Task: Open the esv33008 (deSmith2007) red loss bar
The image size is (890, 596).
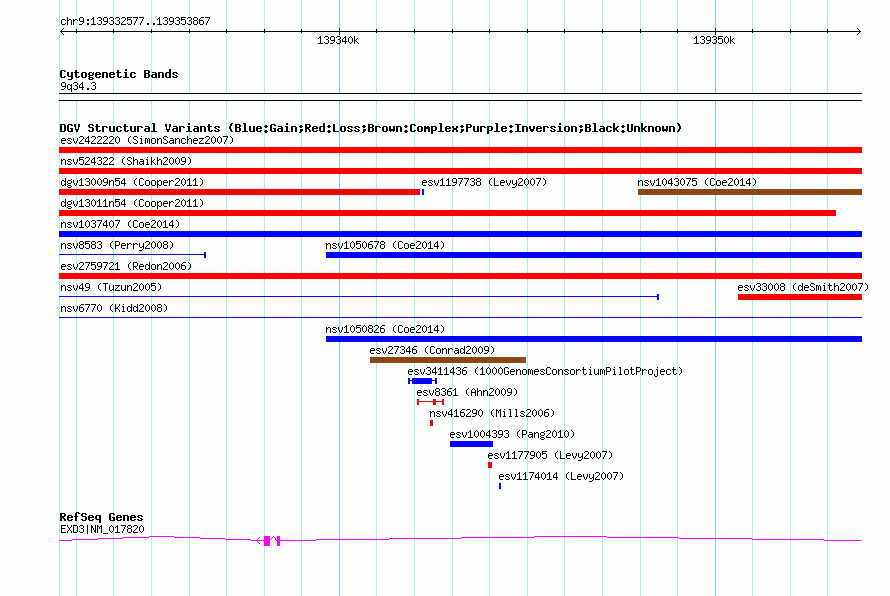Action: click(x=800, y=297)
